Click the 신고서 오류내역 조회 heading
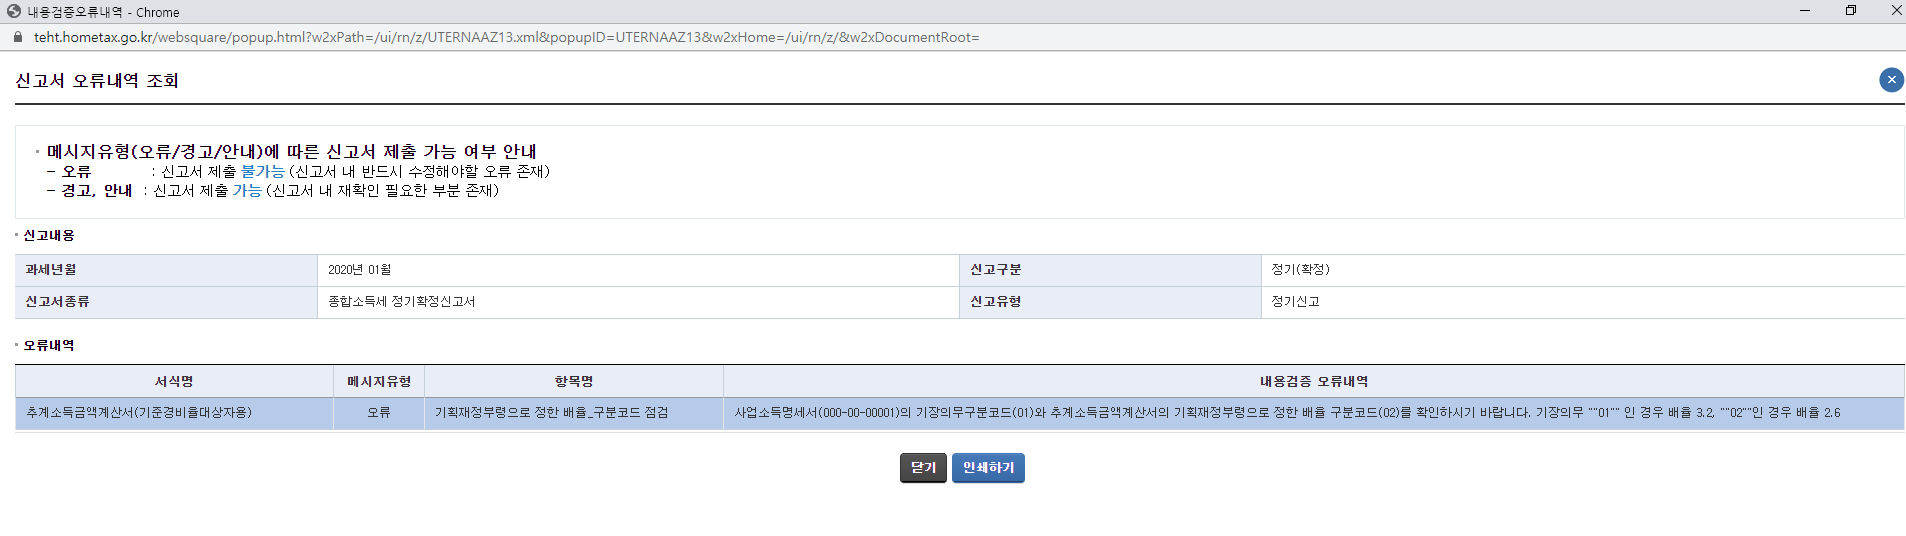 pyautogui.click(x=97, y=81)
